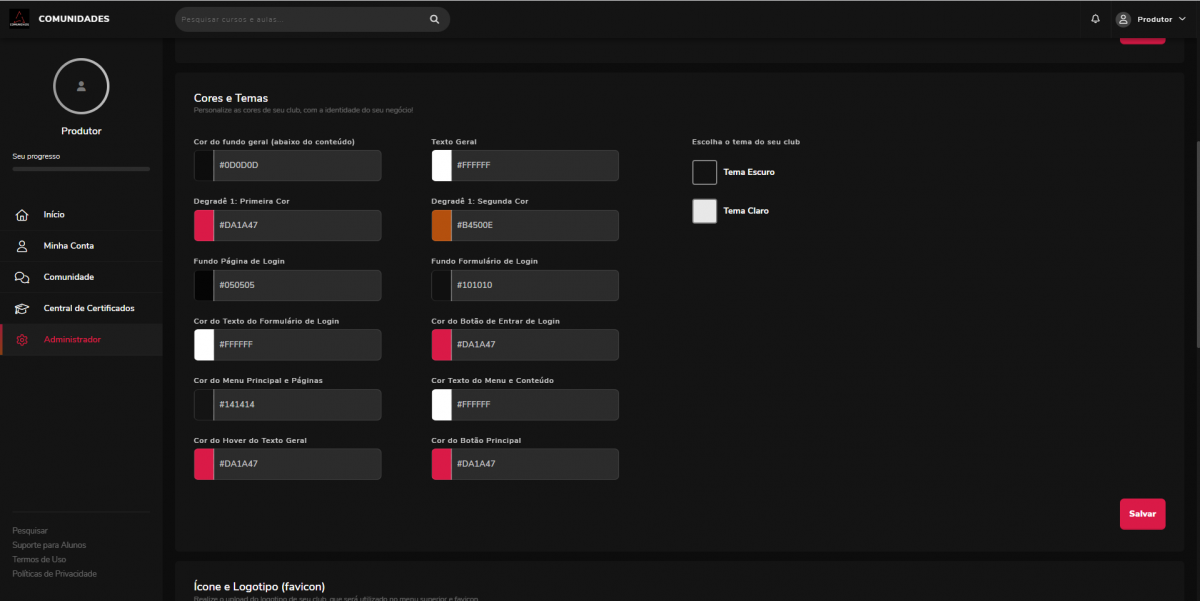Viewport: 1200px width, 601px height.
Task: Click the Administrador gear icon
Action: click(x=22, y=340)
